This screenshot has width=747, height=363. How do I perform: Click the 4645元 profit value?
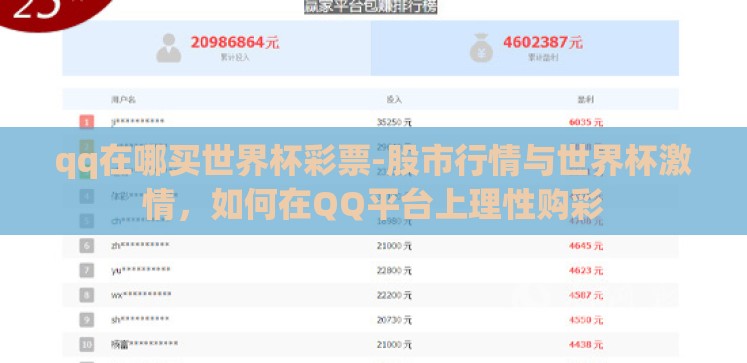(x=586, y=246)
